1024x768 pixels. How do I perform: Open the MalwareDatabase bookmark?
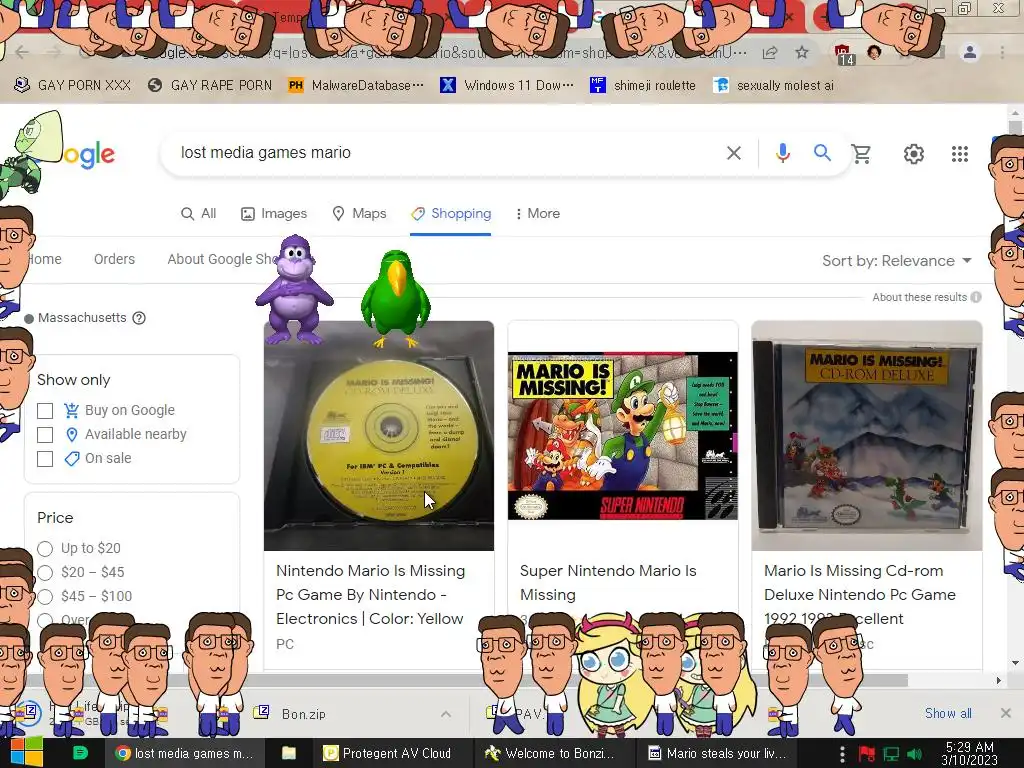pyautogui.click(x=356, y=86)
